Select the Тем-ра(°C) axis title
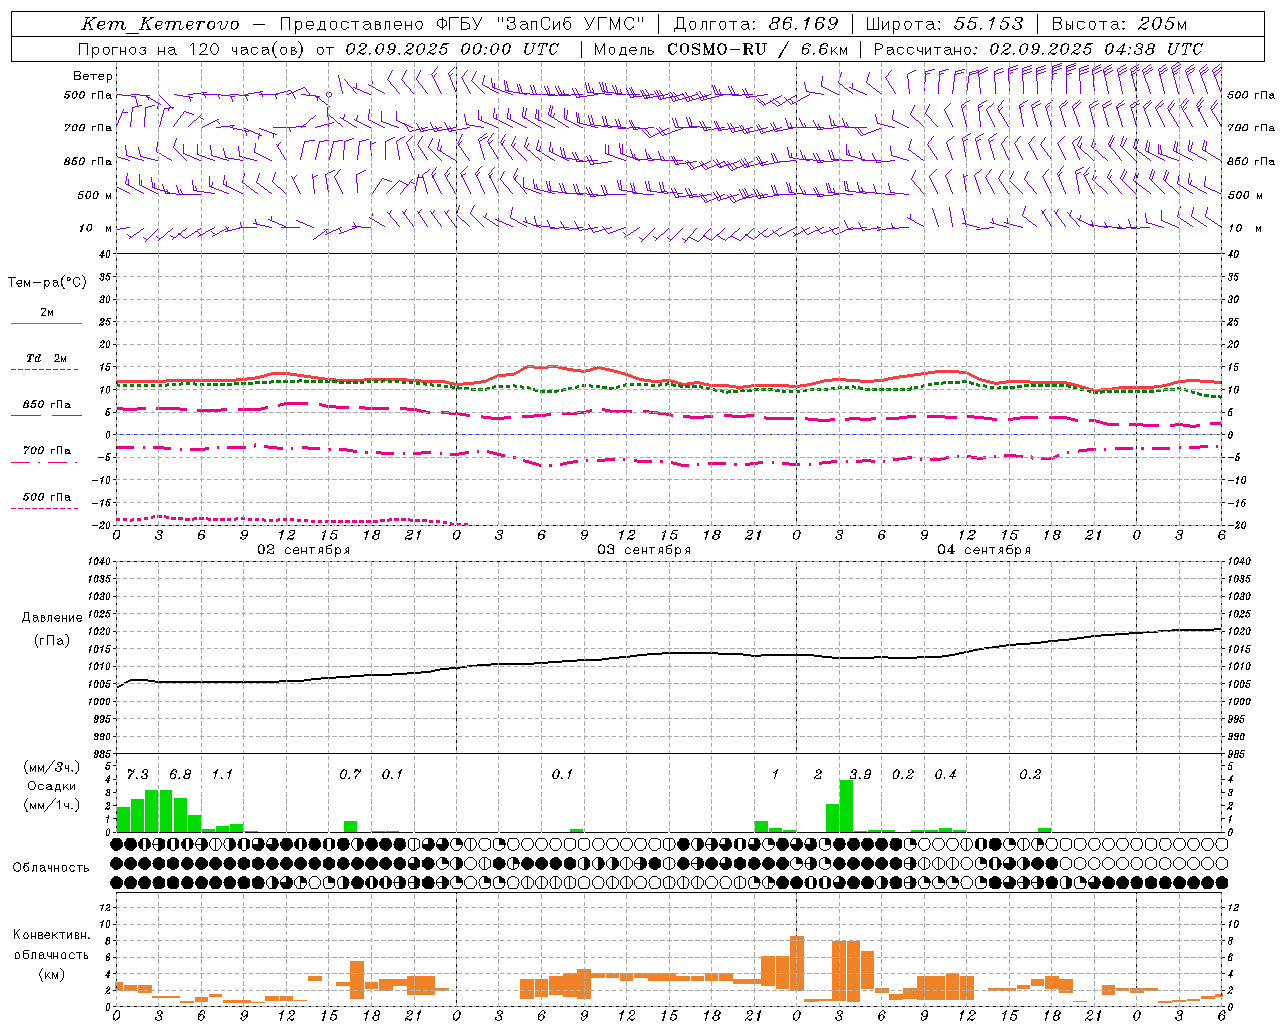The image size is (1280, 1024). 47,283
